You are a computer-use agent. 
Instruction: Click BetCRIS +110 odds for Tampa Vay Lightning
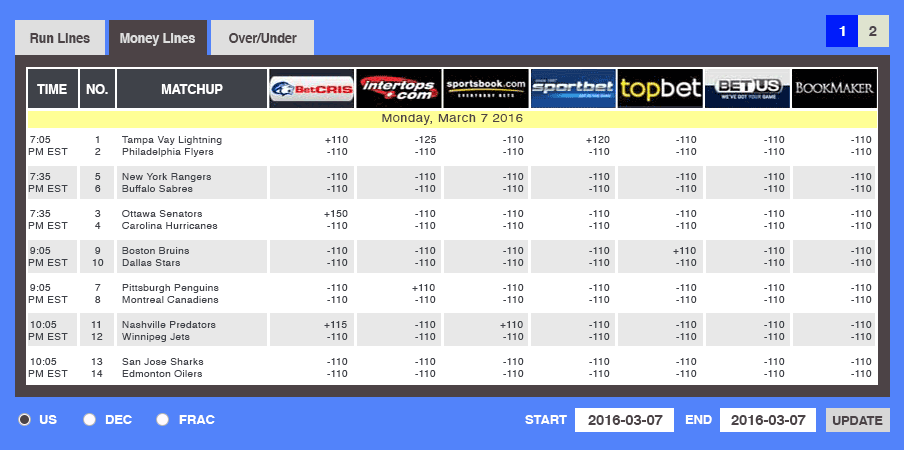coord(337,140)
